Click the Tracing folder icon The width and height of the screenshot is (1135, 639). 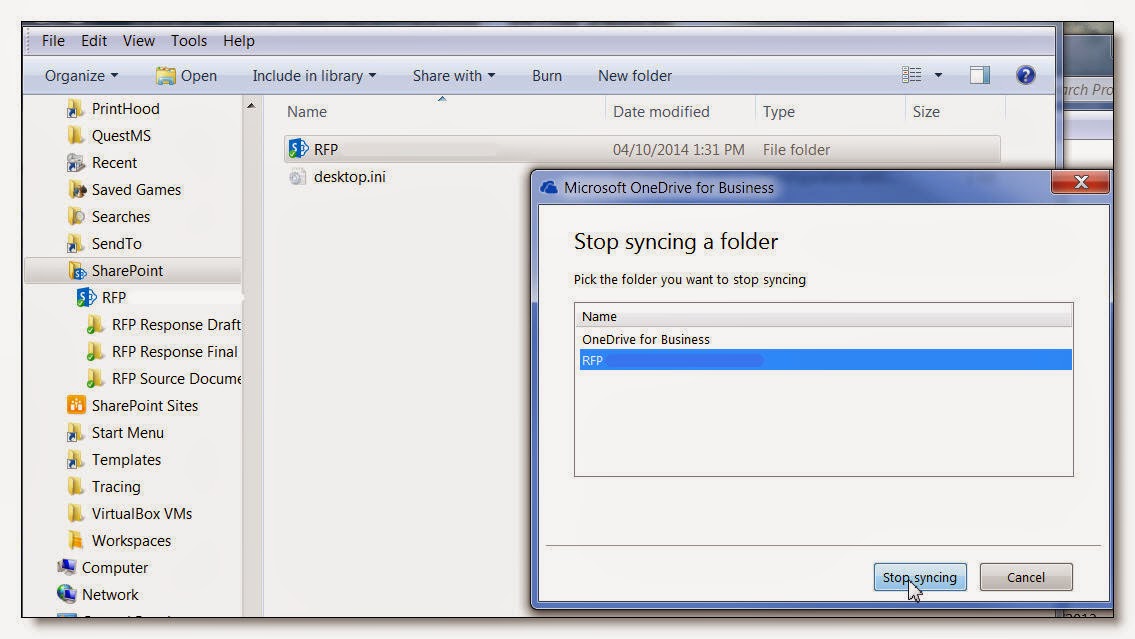(x=75, y=486)
